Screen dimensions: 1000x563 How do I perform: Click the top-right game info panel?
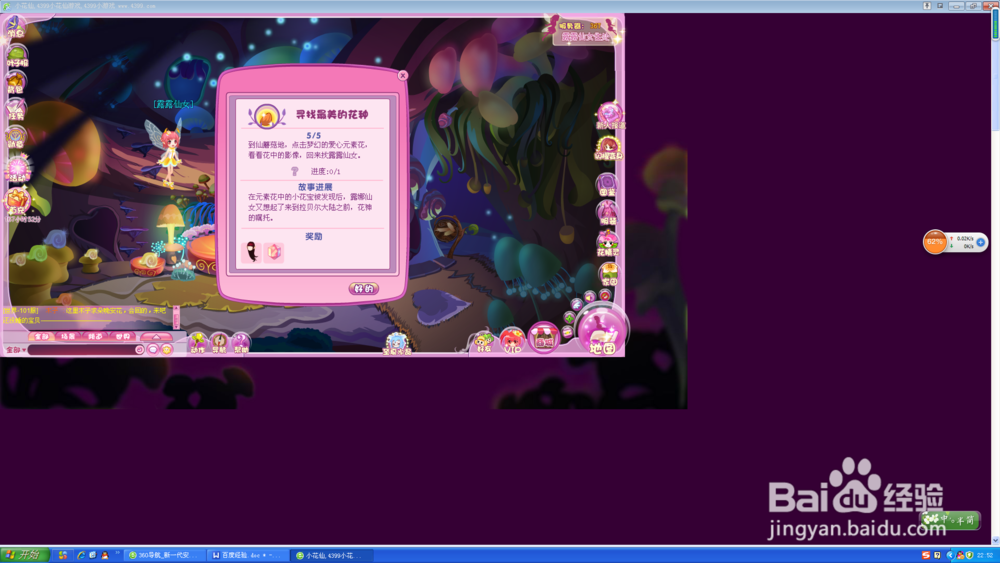click(584, 31)
